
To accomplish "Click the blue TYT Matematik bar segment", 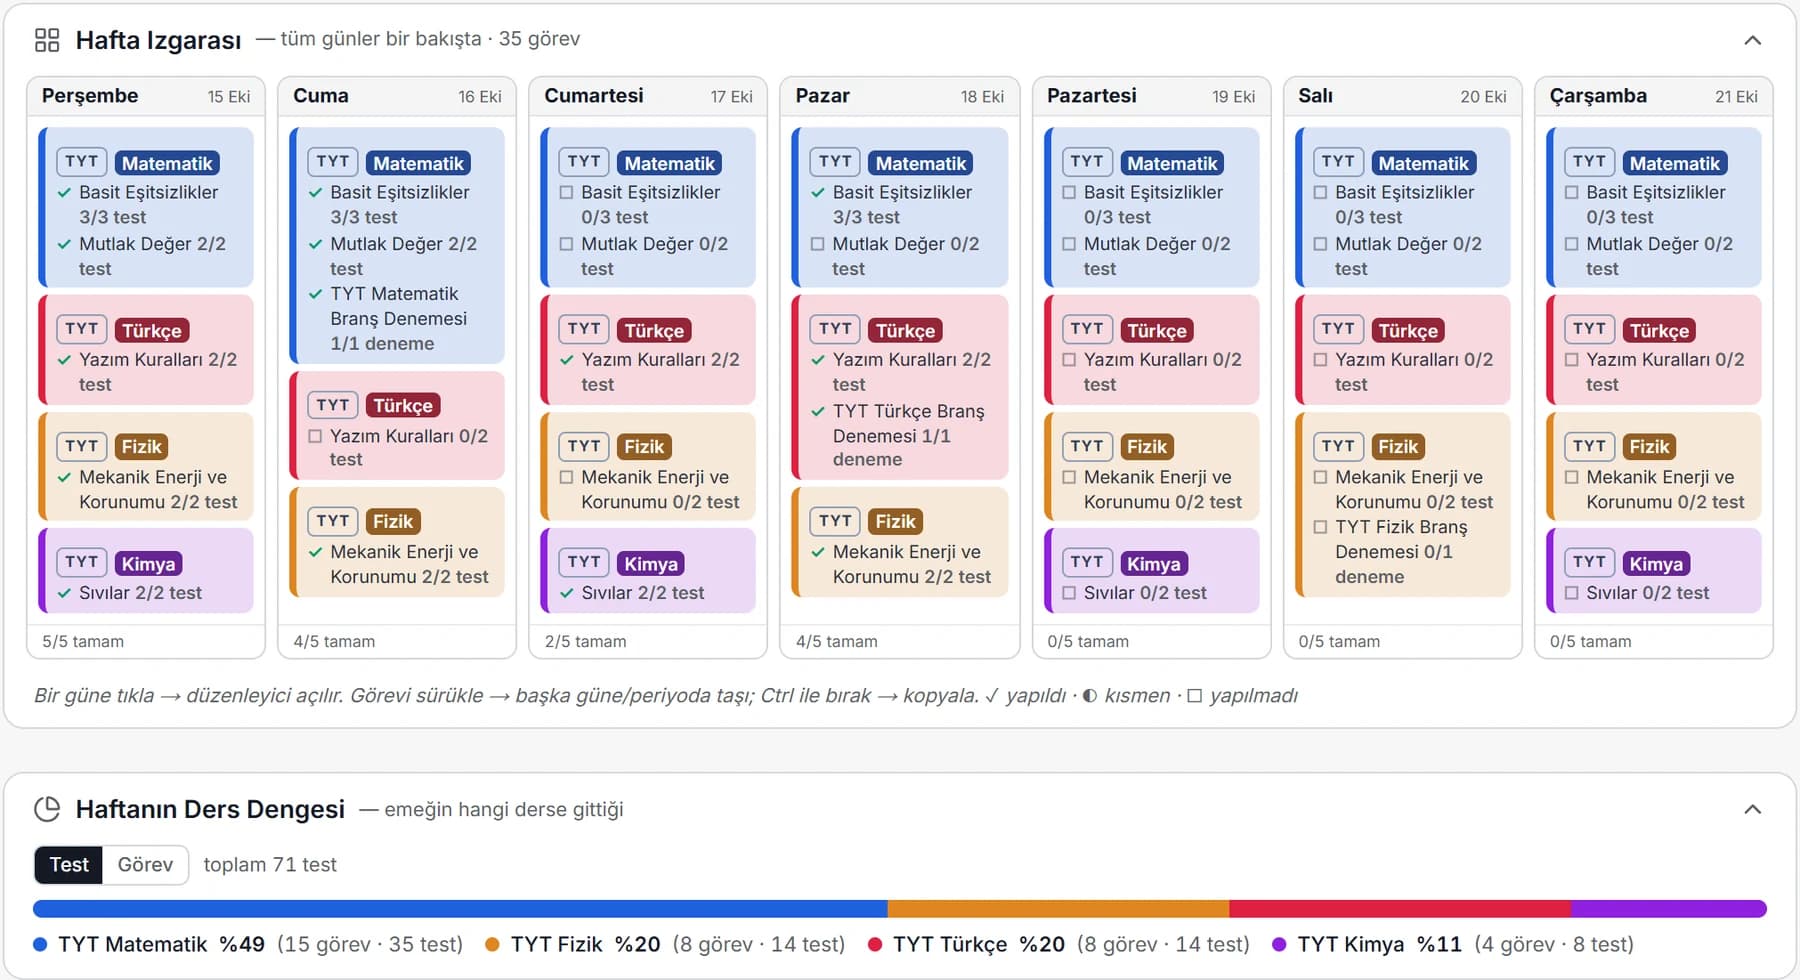I will [460, 909].
